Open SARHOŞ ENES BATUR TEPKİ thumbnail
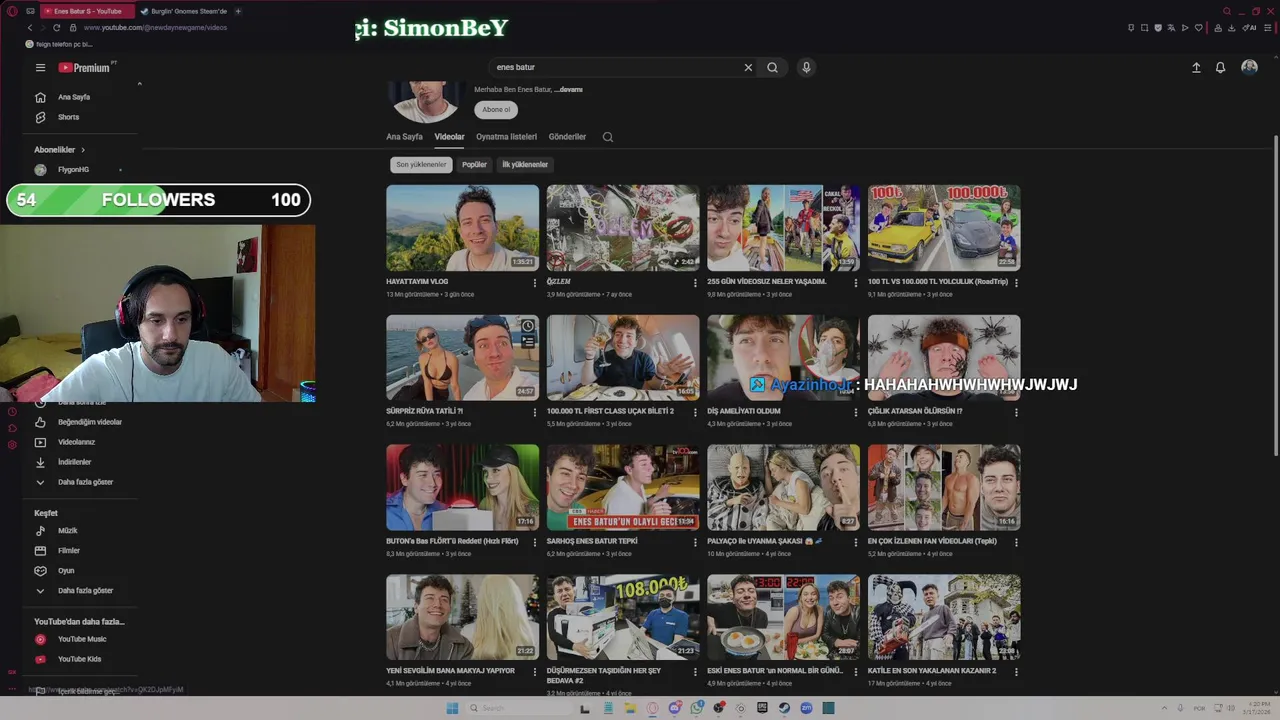Screen dimensions: 1280x720 click(623, 487)
